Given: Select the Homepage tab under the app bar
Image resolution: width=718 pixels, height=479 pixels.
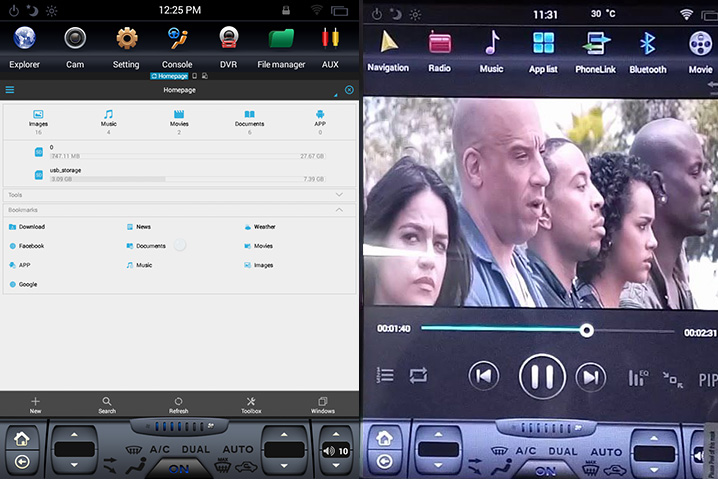Looking at the screenshot, I should coord(169,76).
